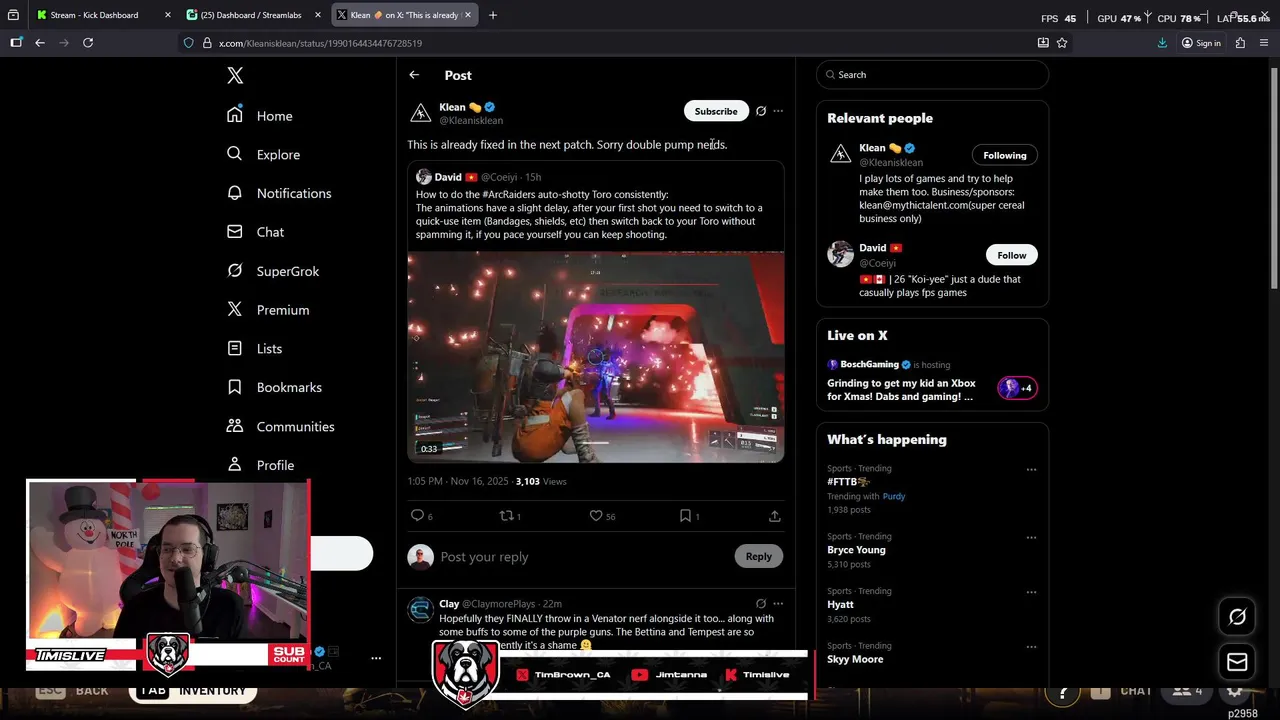Bookmark this page with the star icon

tap(1062, 43)
